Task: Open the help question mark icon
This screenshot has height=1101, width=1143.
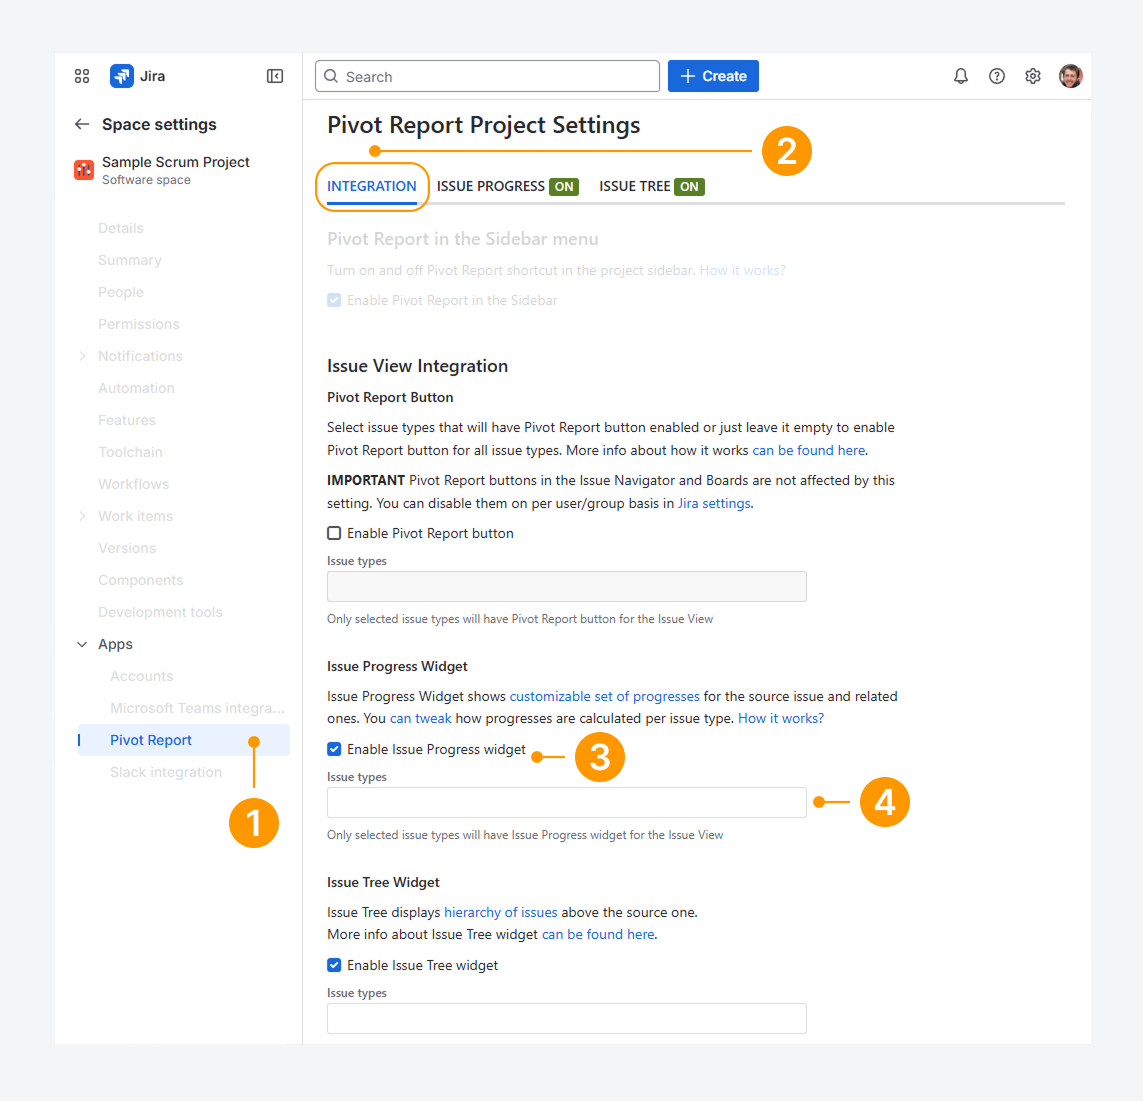Action: pos(996,76)
